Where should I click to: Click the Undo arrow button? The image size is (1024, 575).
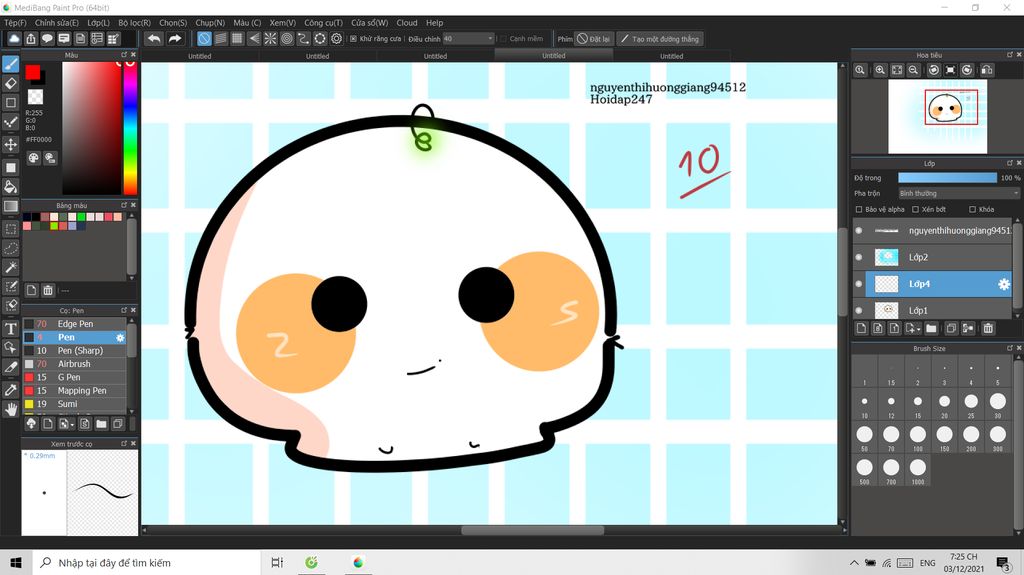coord(154,39)
